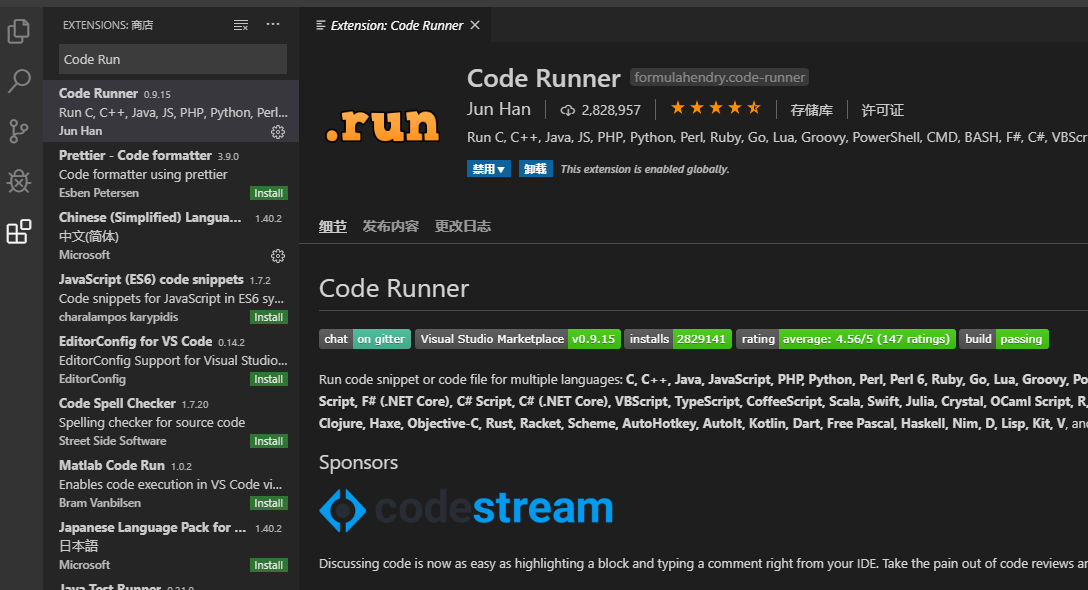Open the 禁用 disable dropdown
Image resolution: width=1088 pixels, height=590 pixels.
488,169
